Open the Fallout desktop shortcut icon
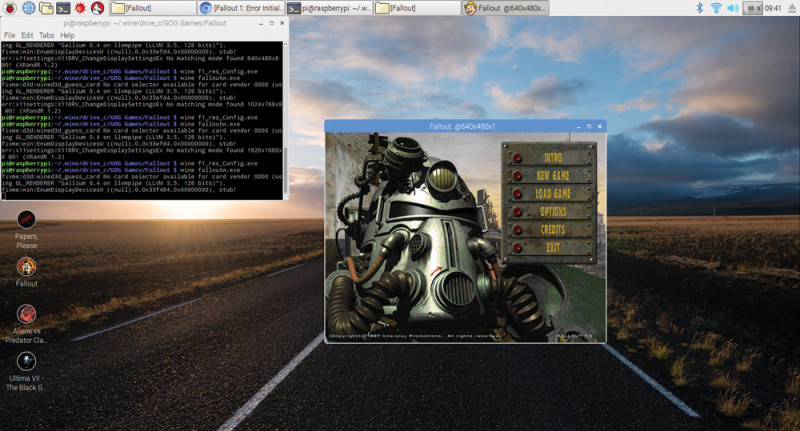Viewport: 800px width, 431px height. 26,266
